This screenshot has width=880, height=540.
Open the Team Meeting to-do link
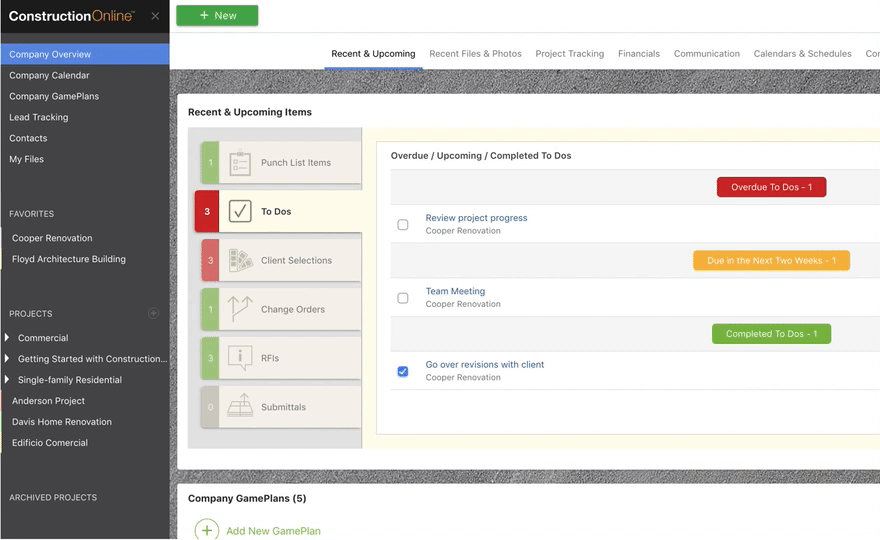[x=455, y=291]
